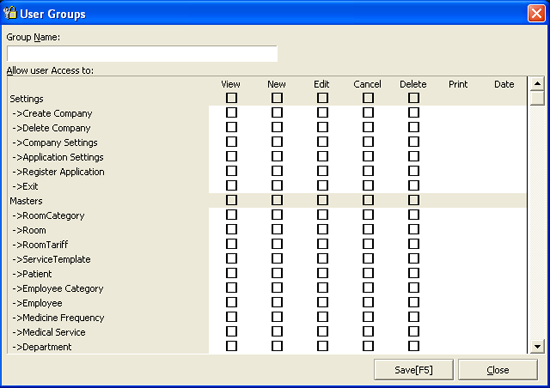Check New for Settings row

277,98
